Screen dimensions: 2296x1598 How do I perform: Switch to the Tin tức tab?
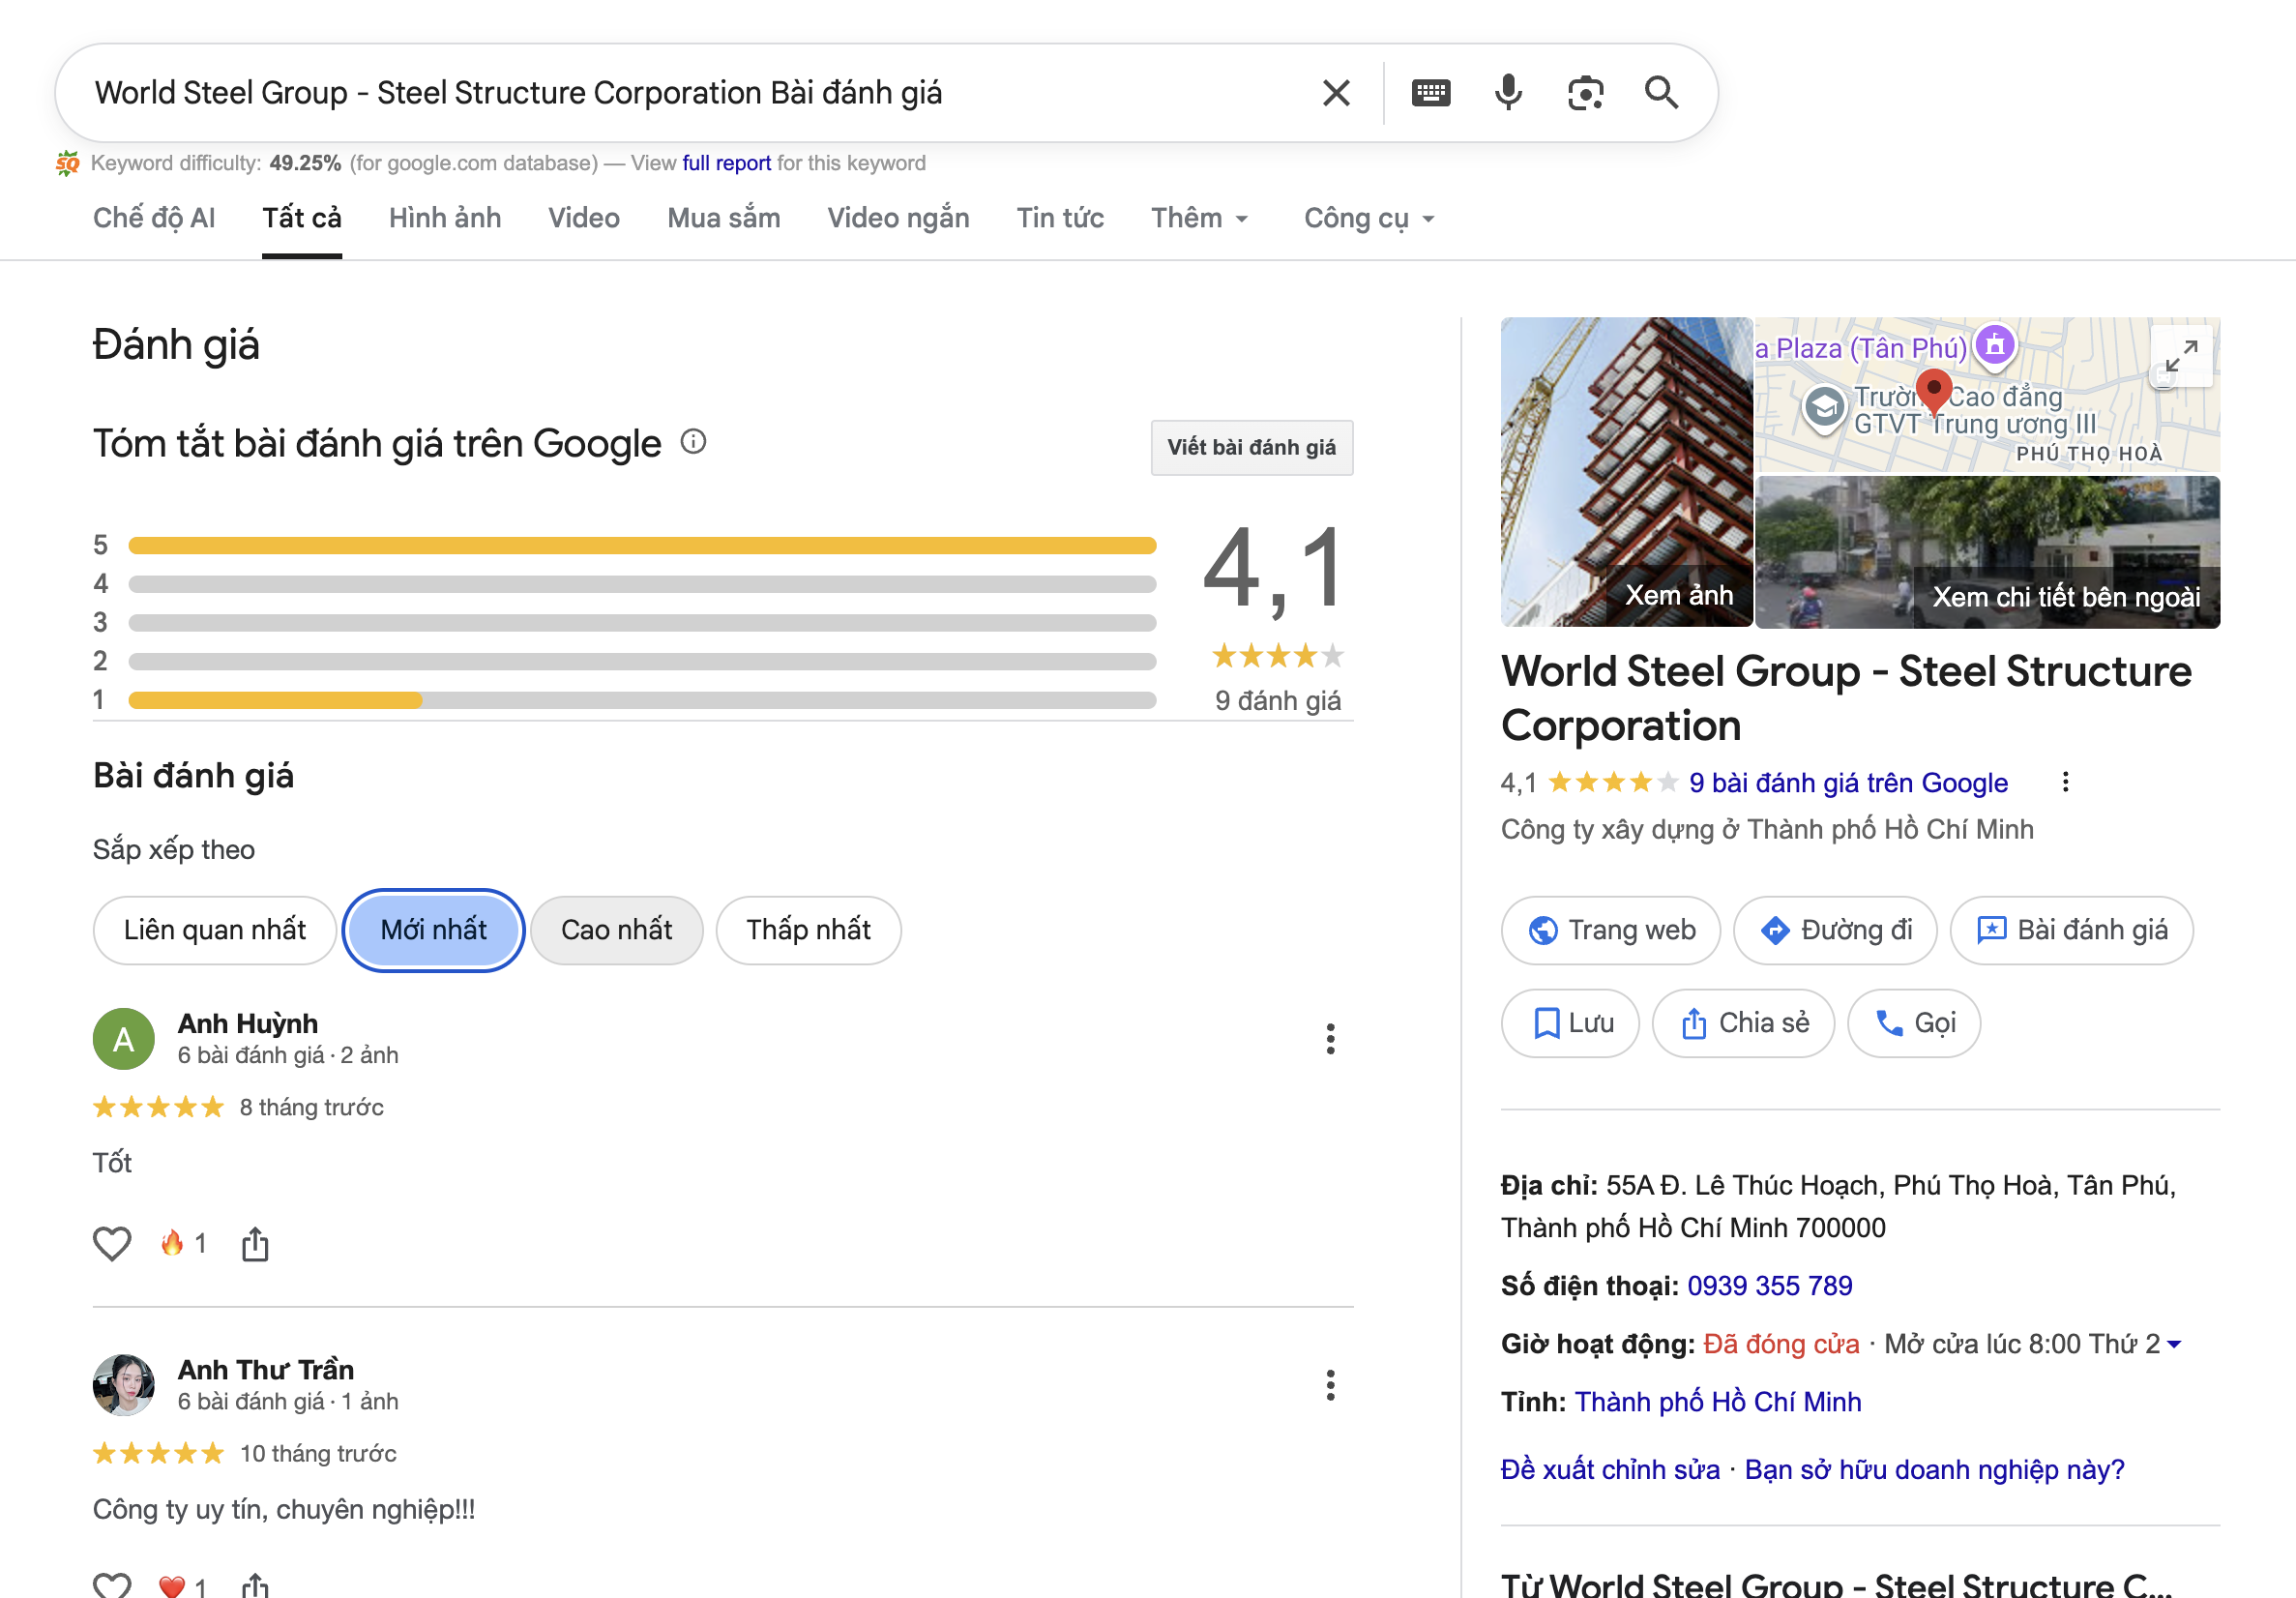(1060, 218)
